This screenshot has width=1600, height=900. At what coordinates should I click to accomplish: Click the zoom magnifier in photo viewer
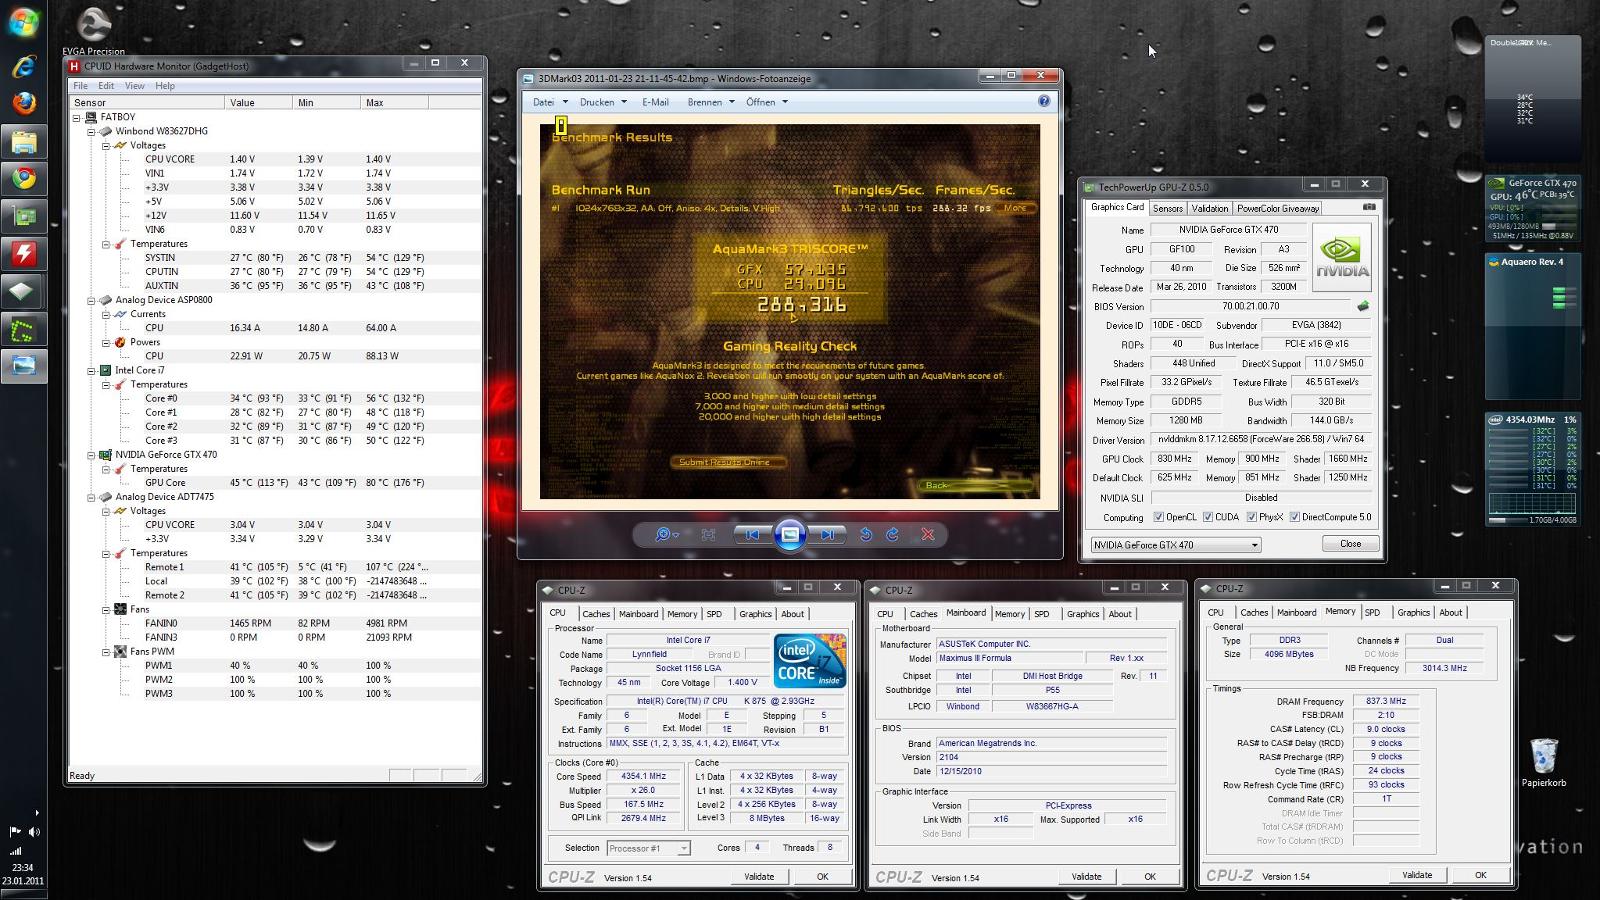point(664,535)
